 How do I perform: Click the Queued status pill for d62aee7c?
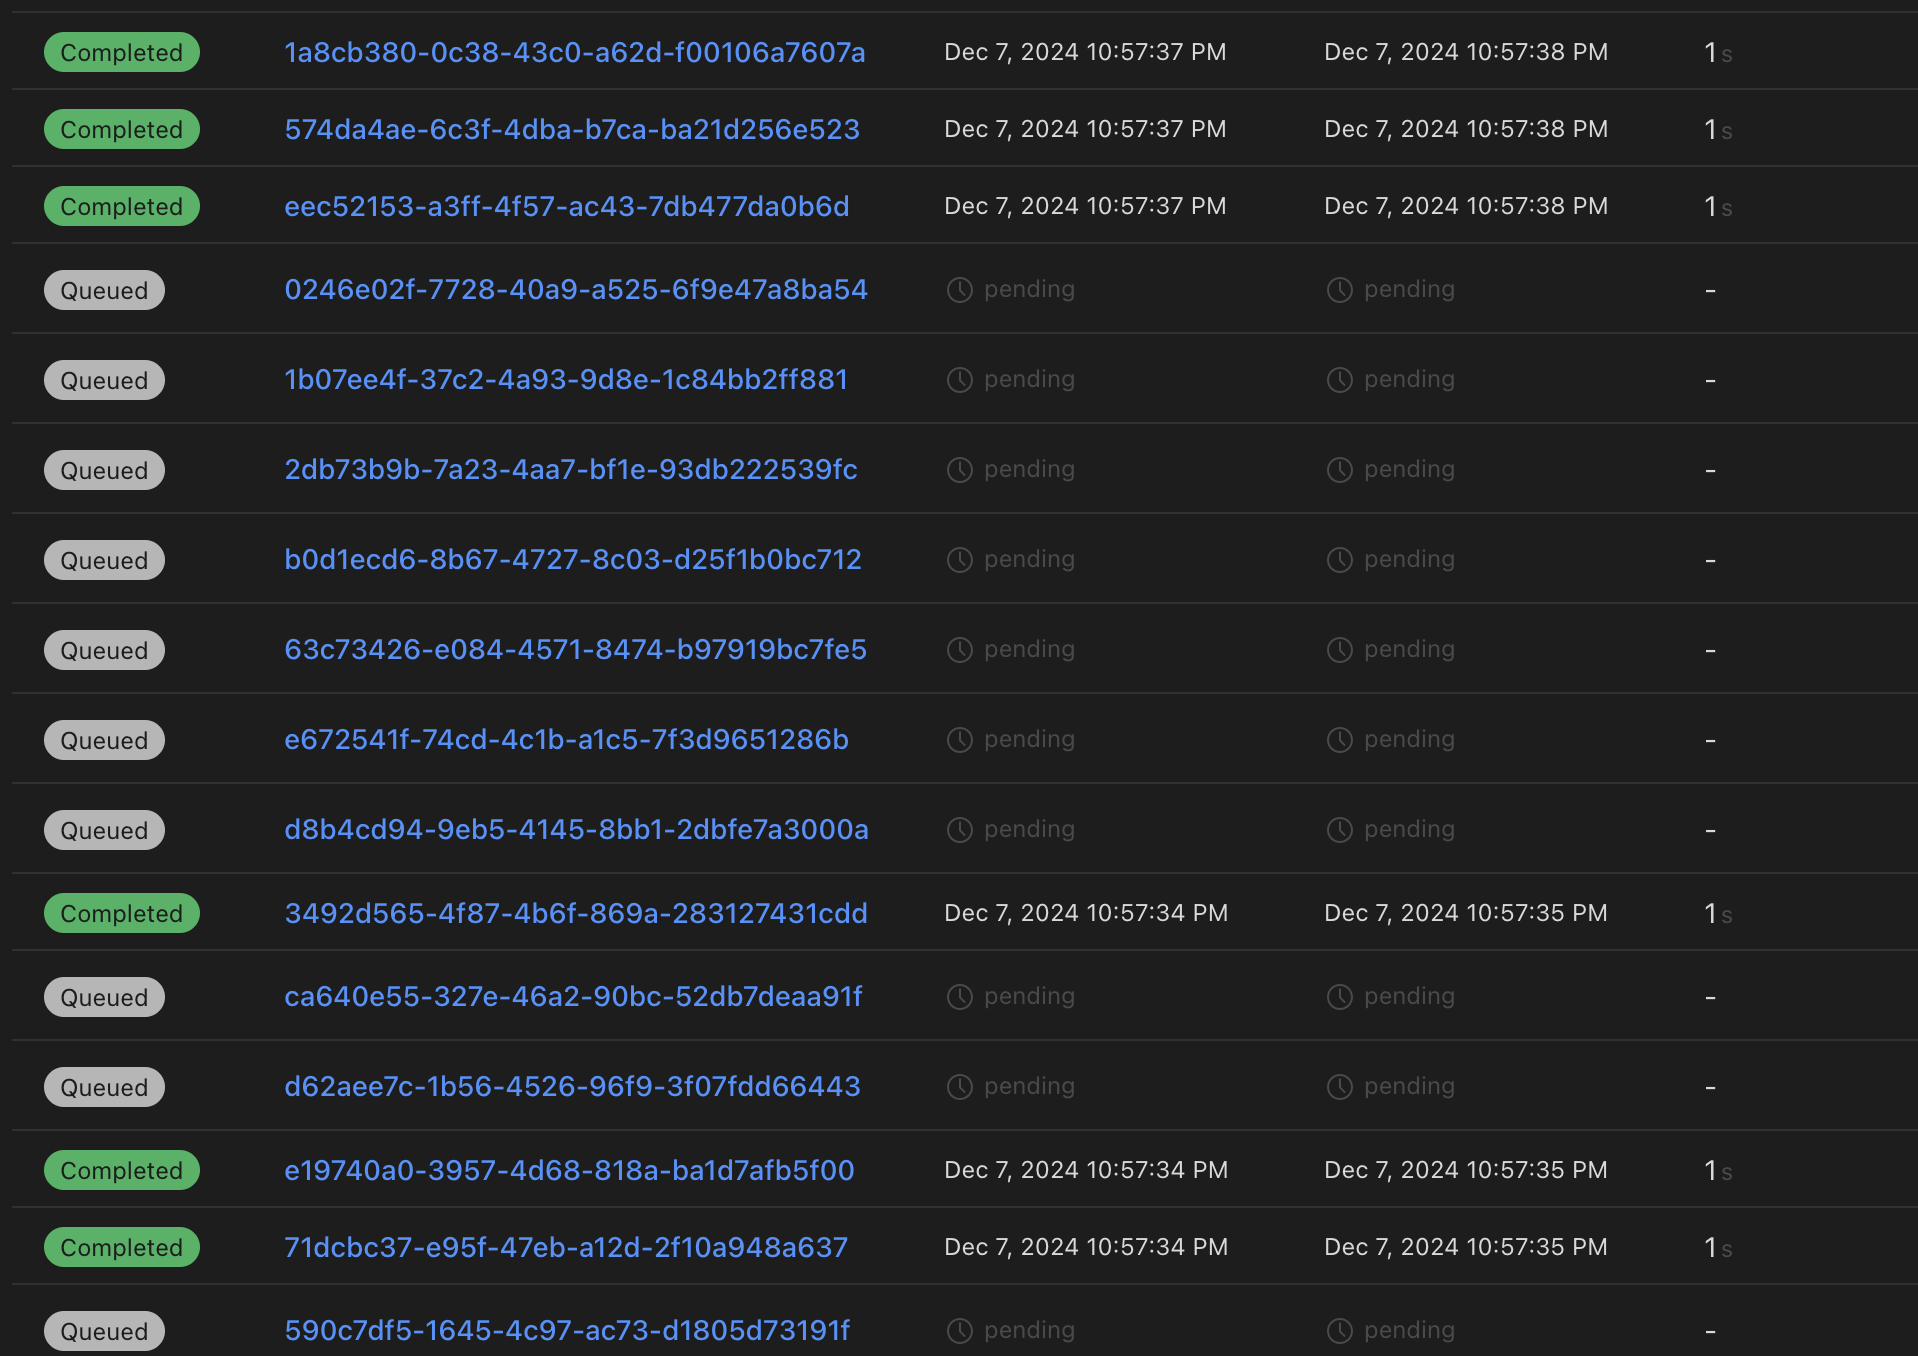coord(104,1087)
